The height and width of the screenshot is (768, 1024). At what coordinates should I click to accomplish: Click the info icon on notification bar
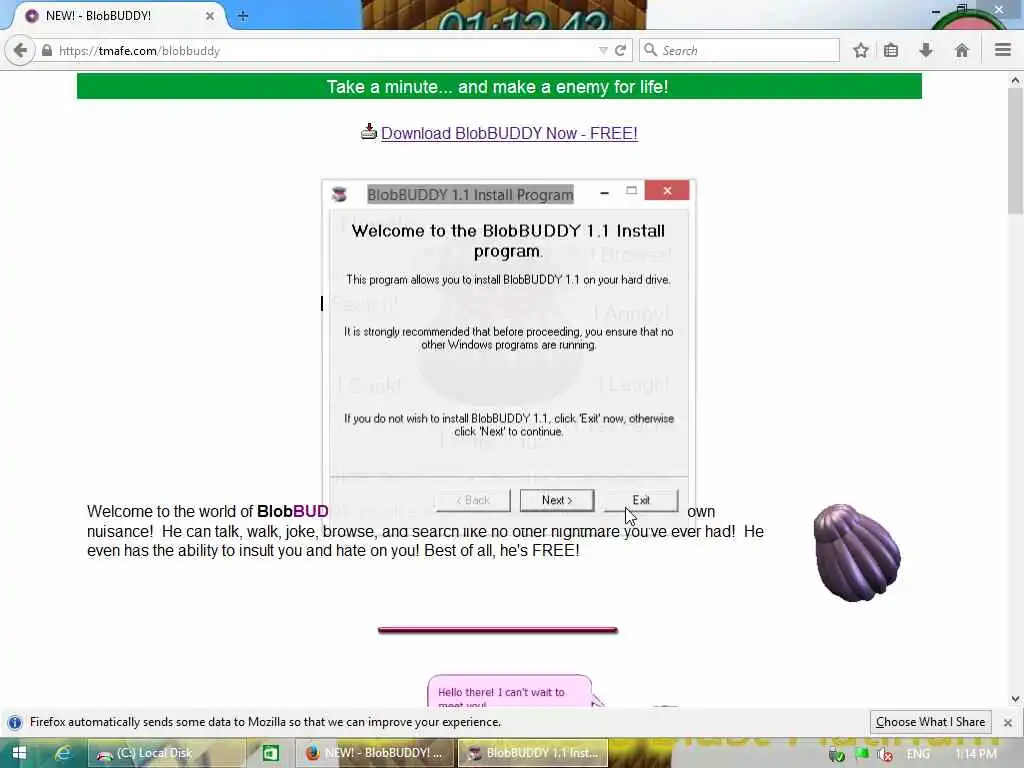[x=15, y=722]
